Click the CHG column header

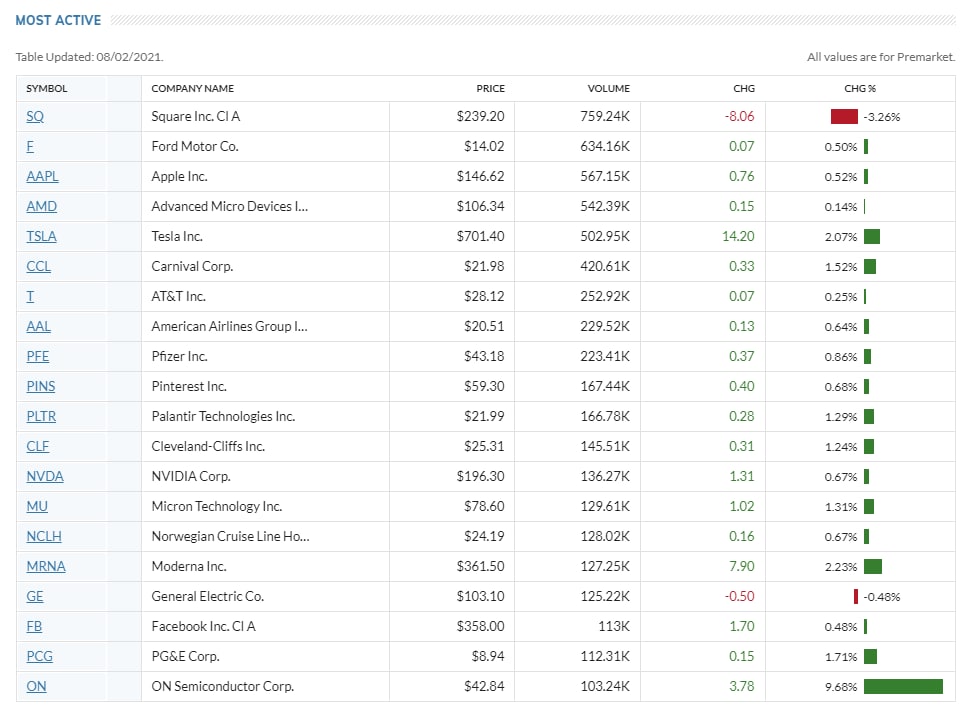point(744,88)
